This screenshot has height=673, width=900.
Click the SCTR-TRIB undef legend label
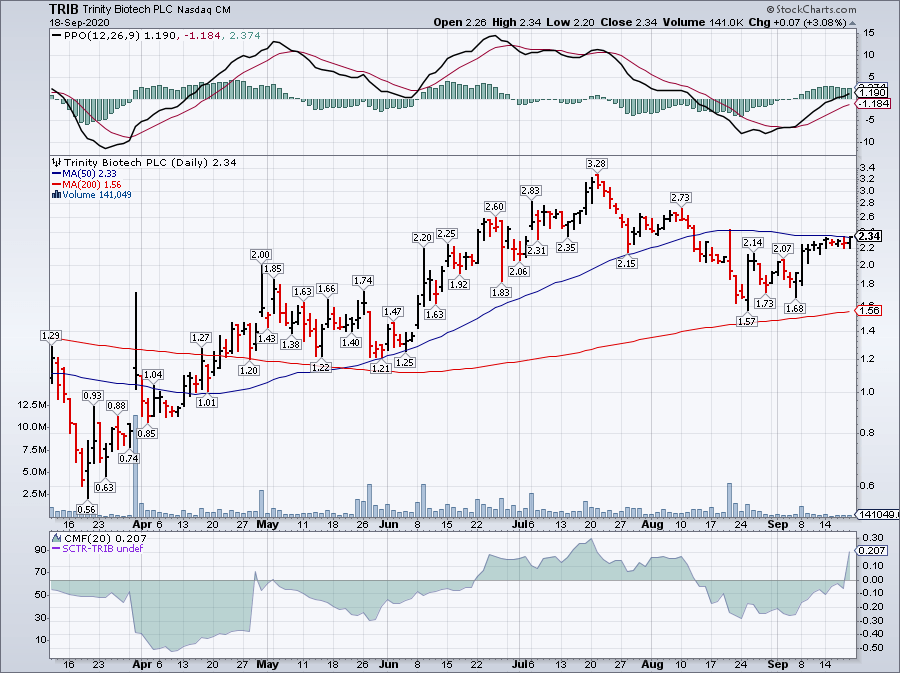(102, 548)
